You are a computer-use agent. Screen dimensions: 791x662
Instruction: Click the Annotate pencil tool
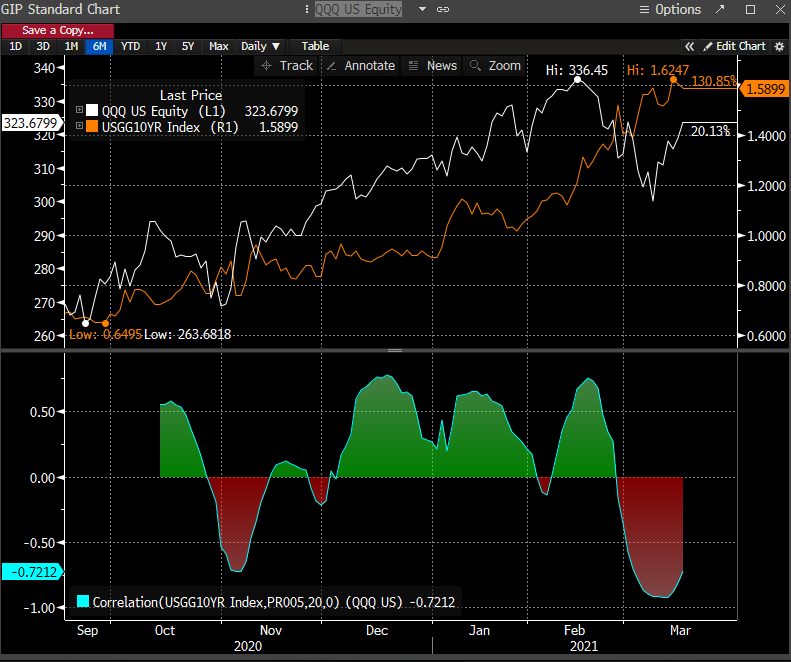click(360, 66)
